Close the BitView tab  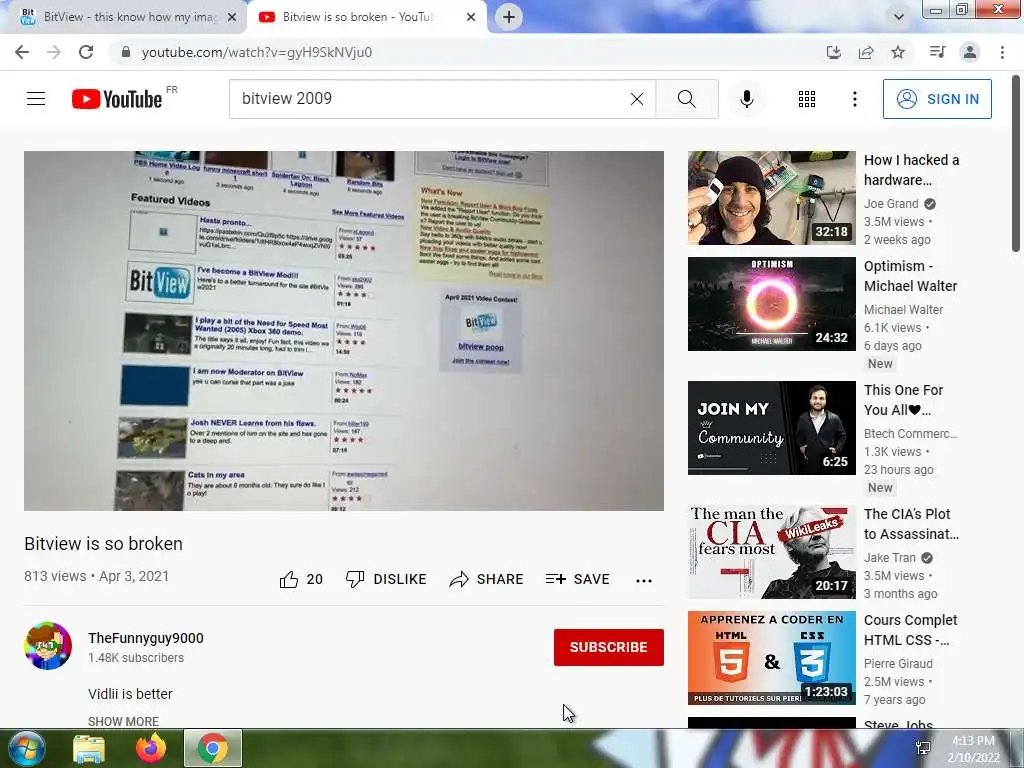tap(232, 17)
